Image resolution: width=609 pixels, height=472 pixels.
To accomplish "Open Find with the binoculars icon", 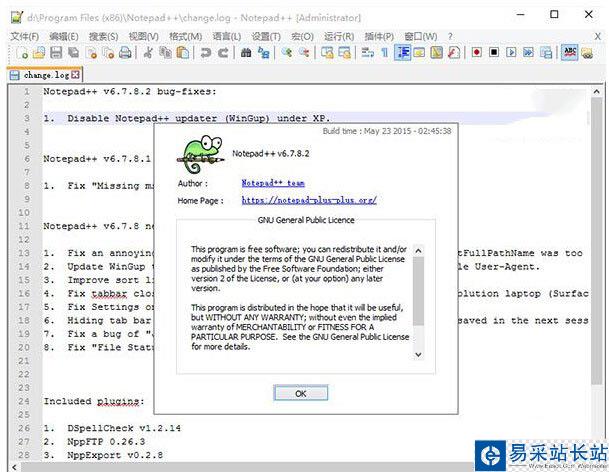I will pyautogui.click(x=246, y=52).
